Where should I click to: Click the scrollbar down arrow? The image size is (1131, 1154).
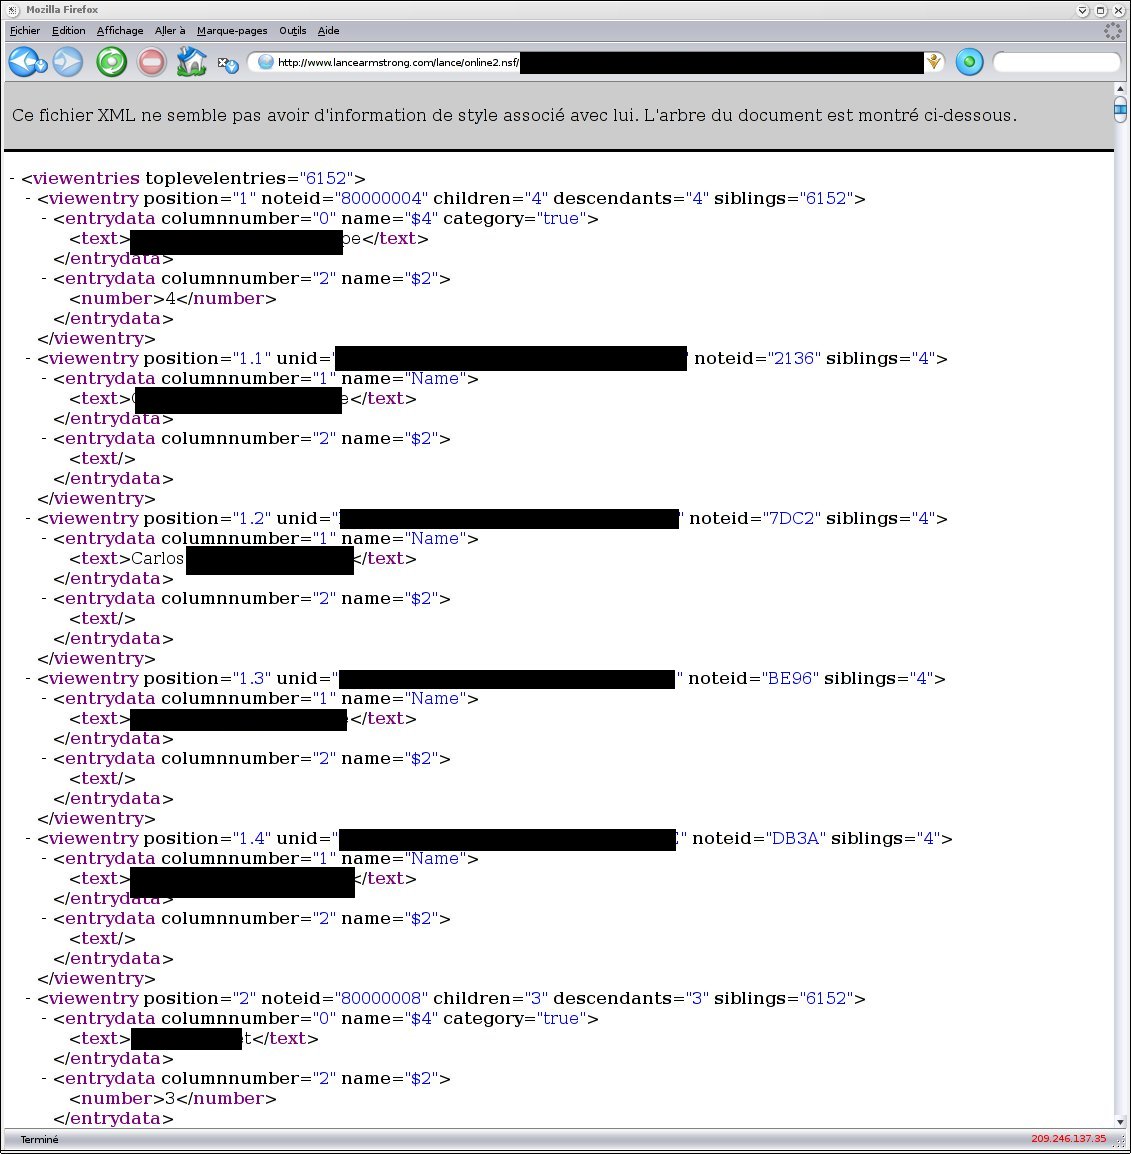point(1121,1121)
